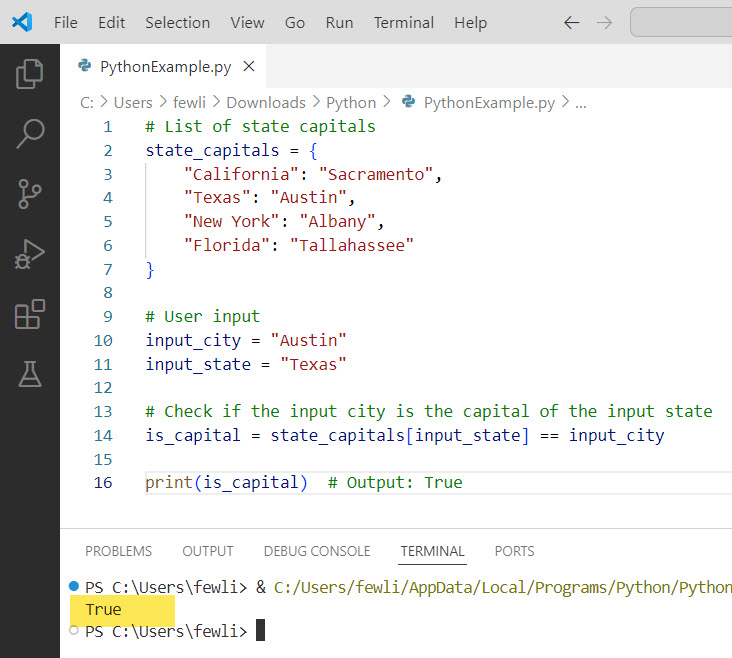
Task: Click the '# User input' comment
Action: click(x=202, y=317)
